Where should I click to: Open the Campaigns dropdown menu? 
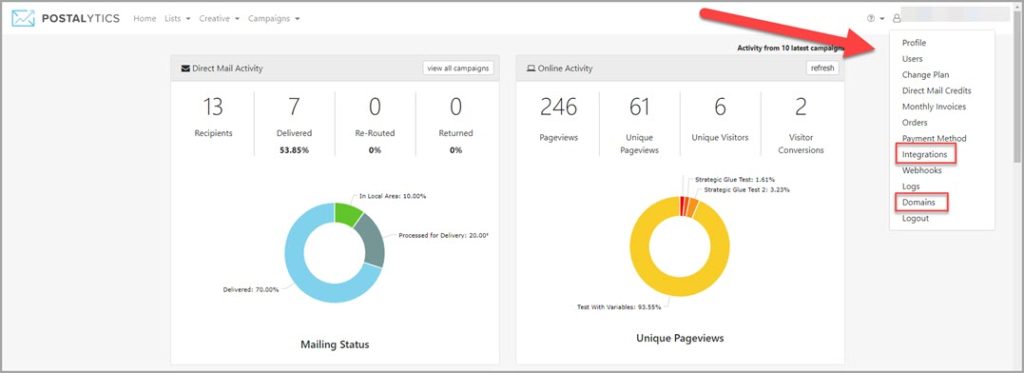[x=274, y=18]
